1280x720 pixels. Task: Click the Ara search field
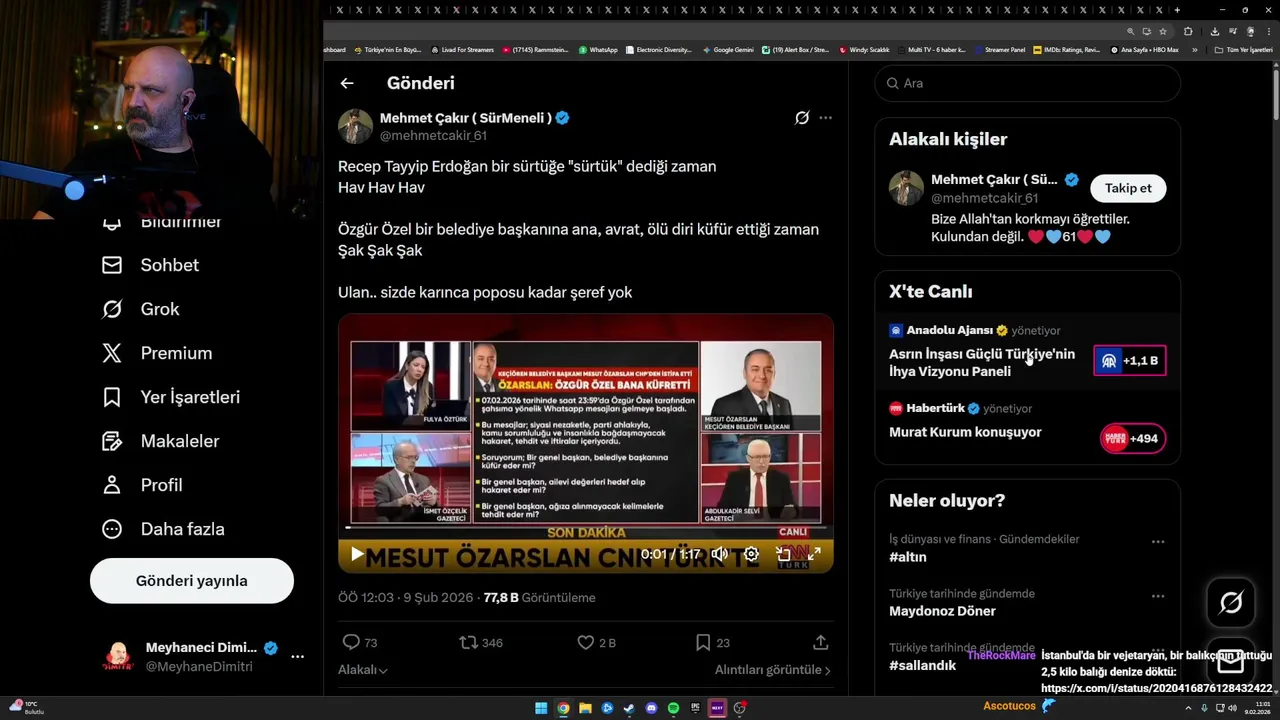1027,83
